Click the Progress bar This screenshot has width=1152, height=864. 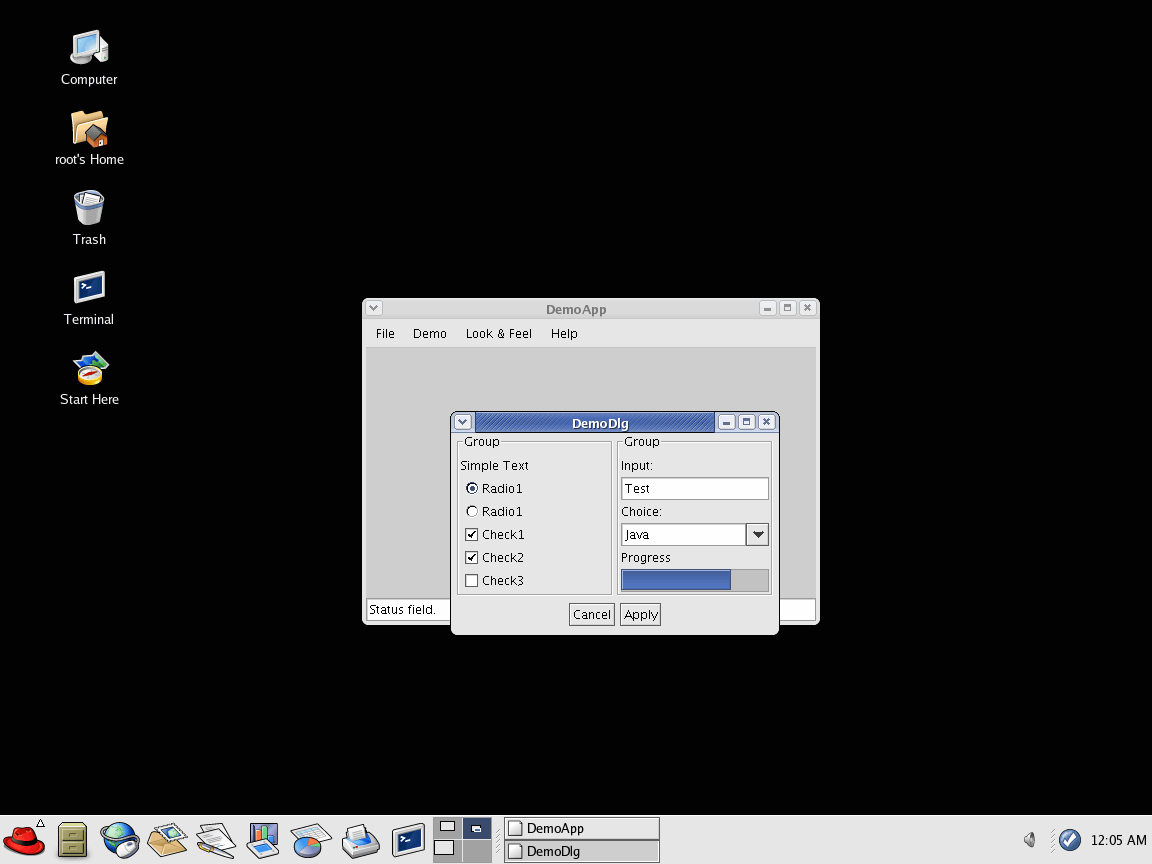pyautogui.click(x=694, y=580)
